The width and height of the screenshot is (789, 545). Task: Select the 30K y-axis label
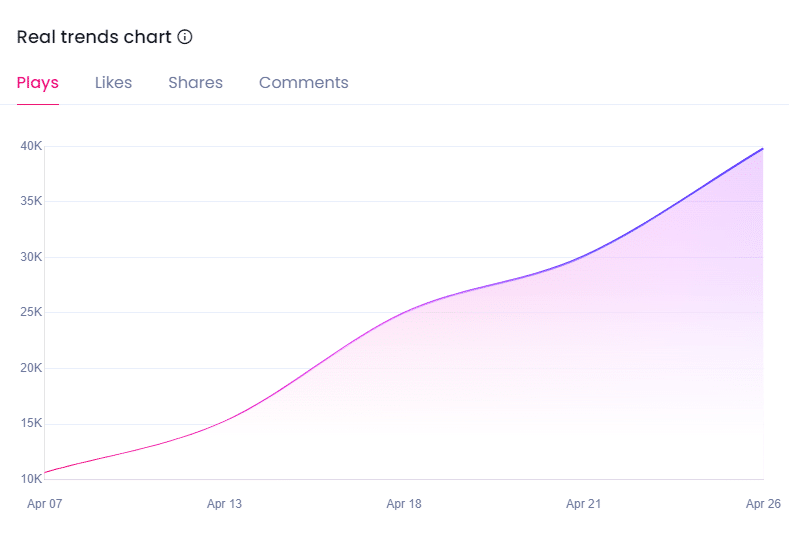tap(31, 257)
